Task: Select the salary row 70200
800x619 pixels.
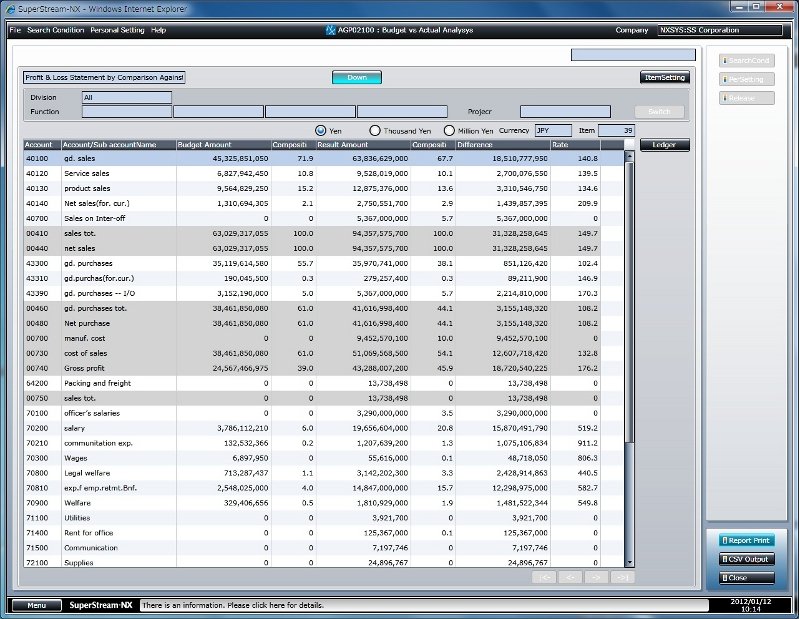Action: [x=323, y=428]
